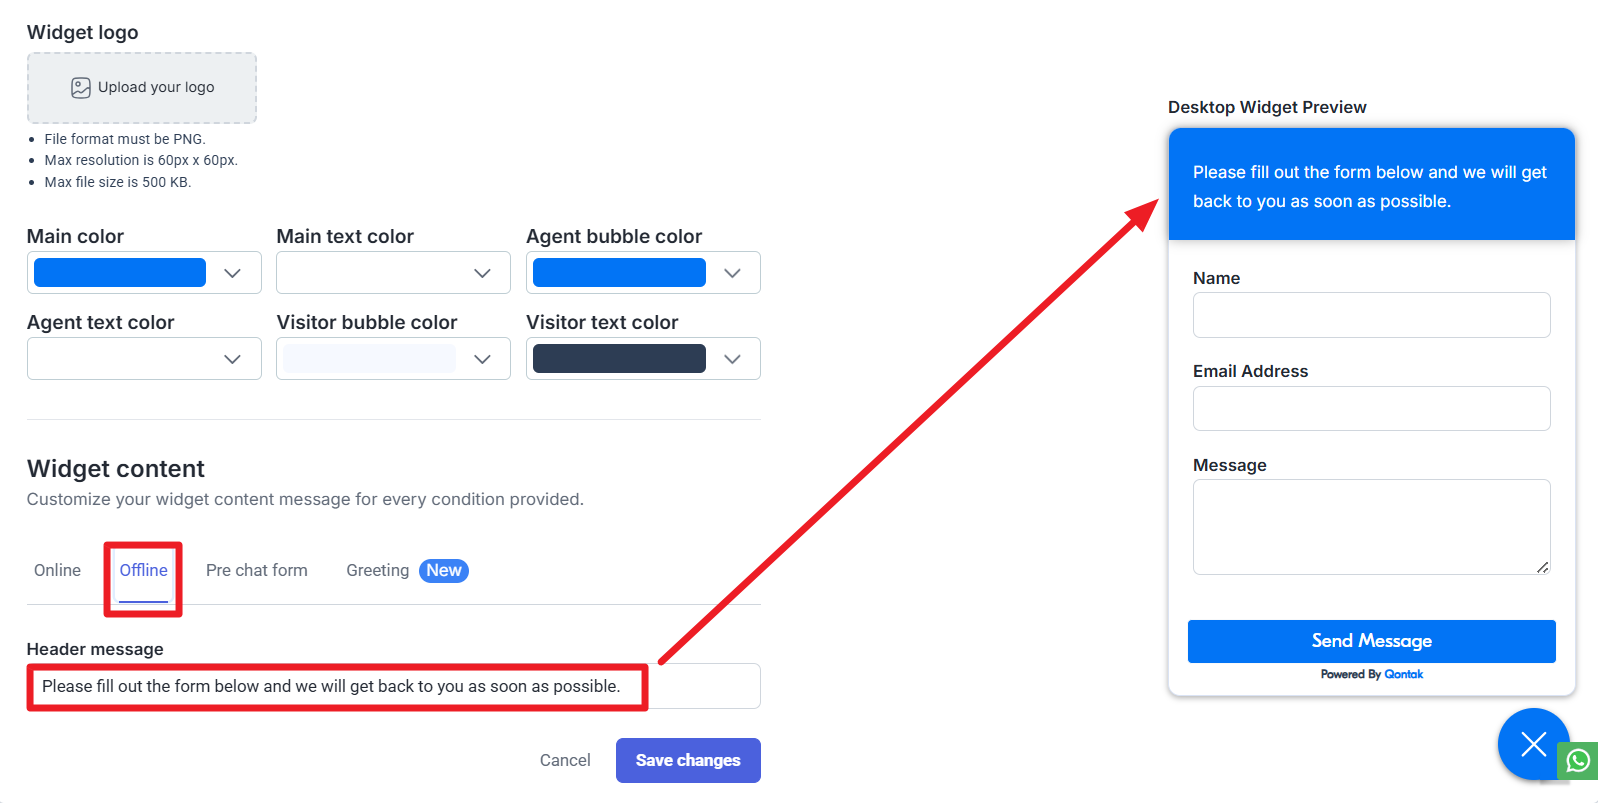Viewport: 1598px width, 803px height.
Task: Switch to the Greeting tab
Action: [378, 570]
